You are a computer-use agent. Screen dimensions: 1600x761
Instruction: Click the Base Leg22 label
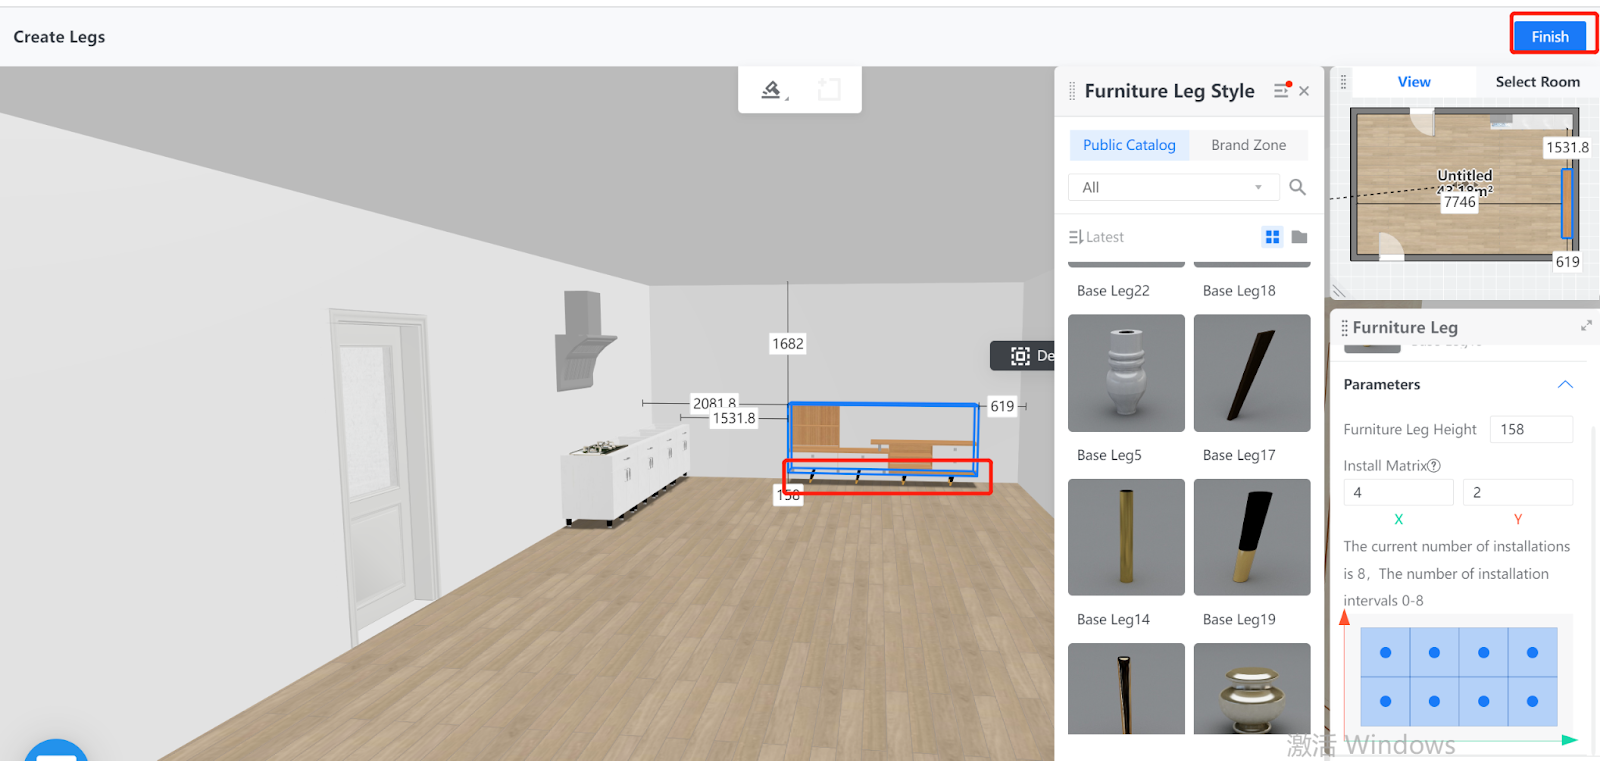coord(1113,291)
